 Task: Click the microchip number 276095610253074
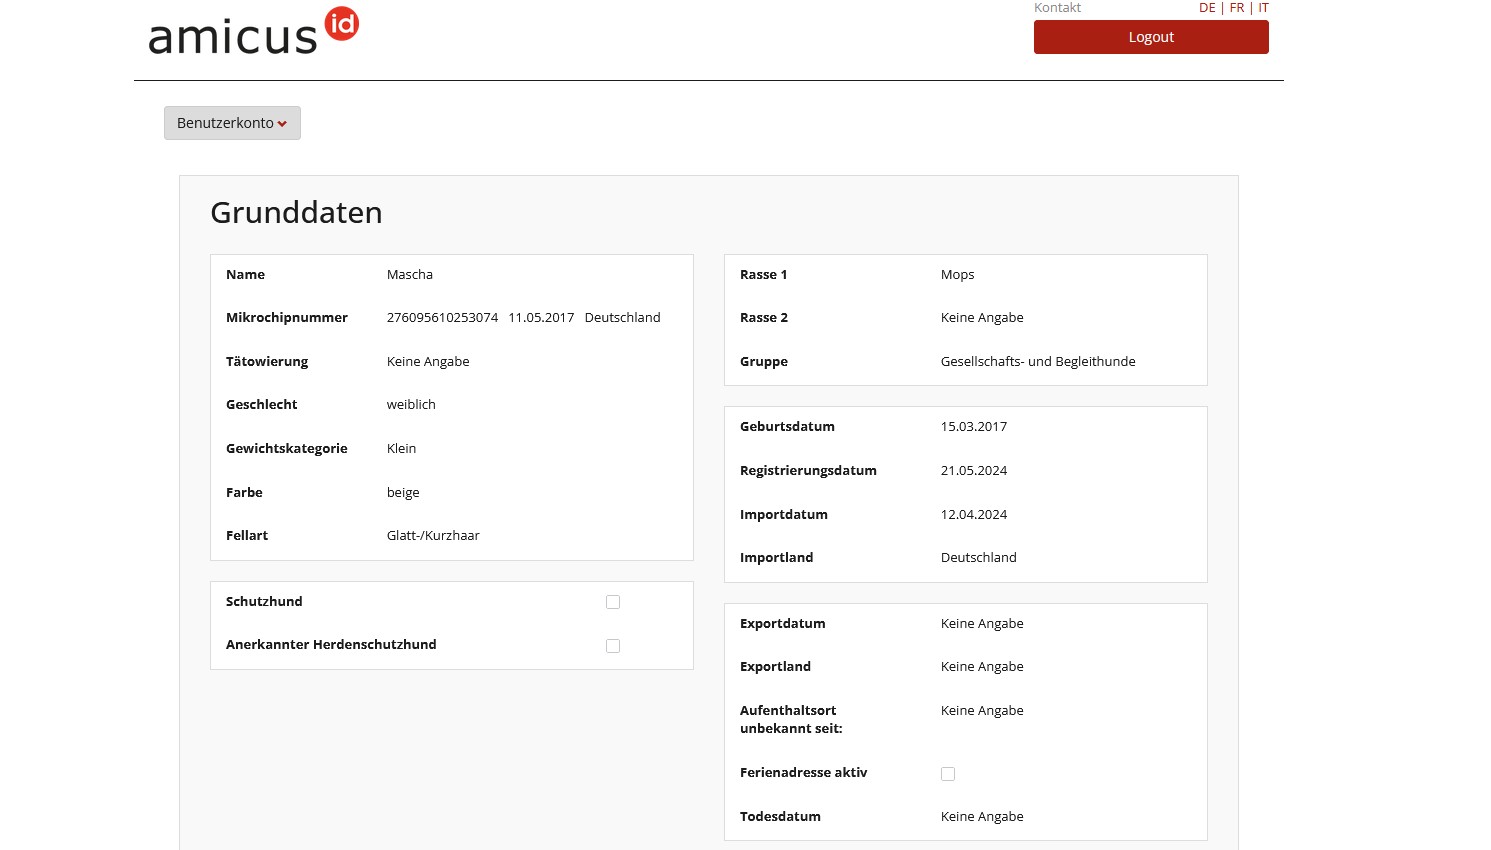point(442,318)
